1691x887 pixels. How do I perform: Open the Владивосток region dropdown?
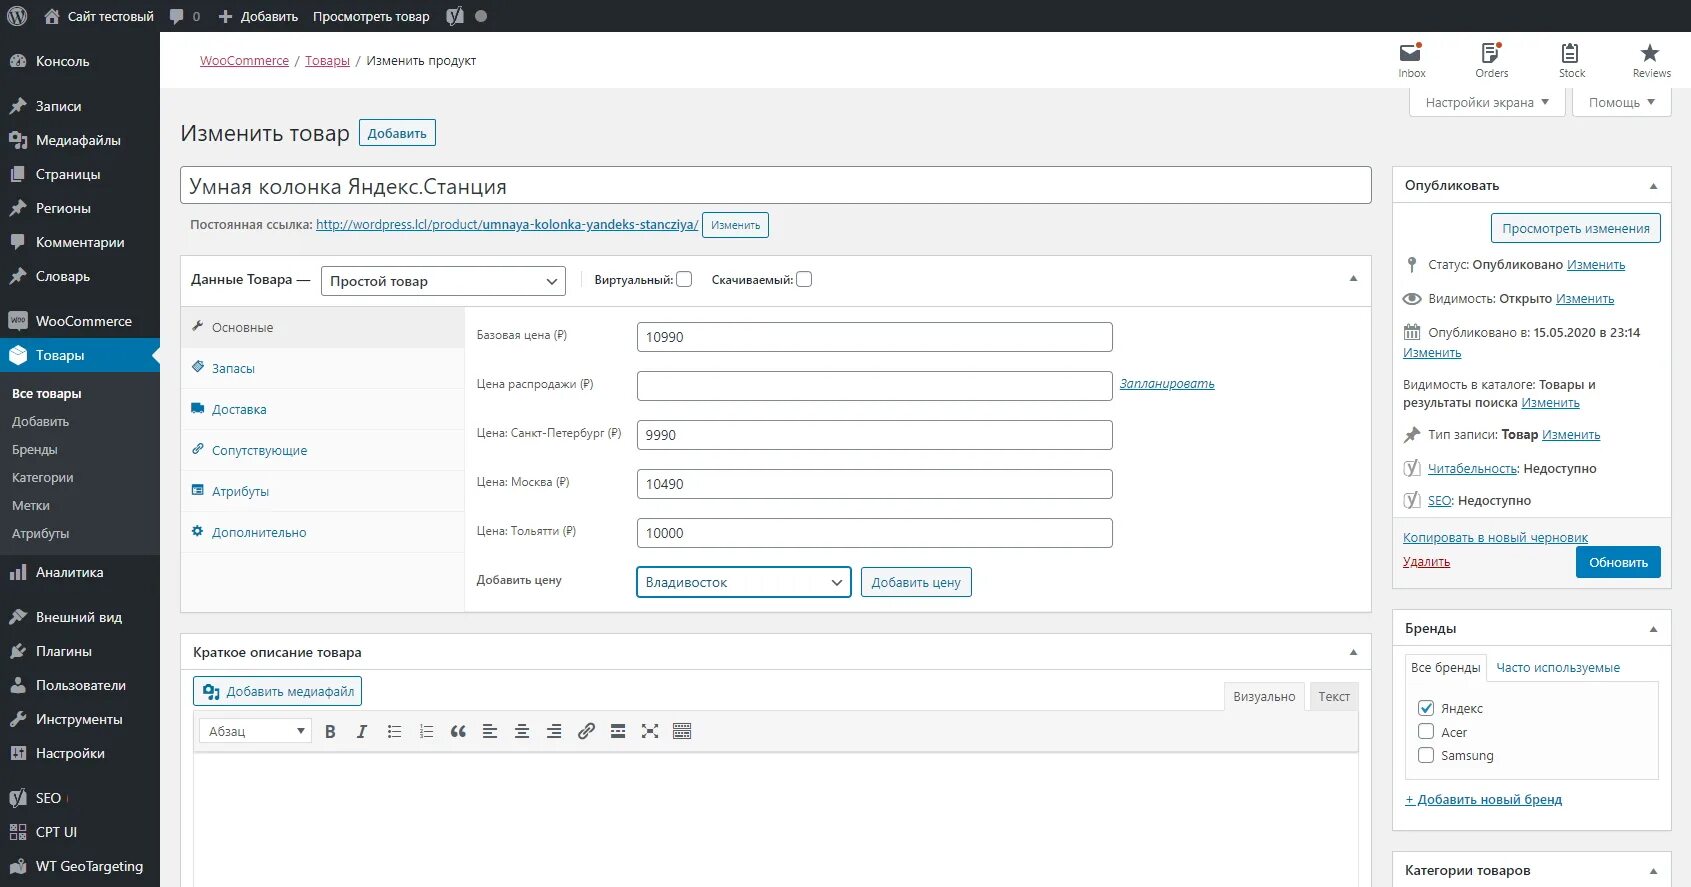(x=743, y=582)
